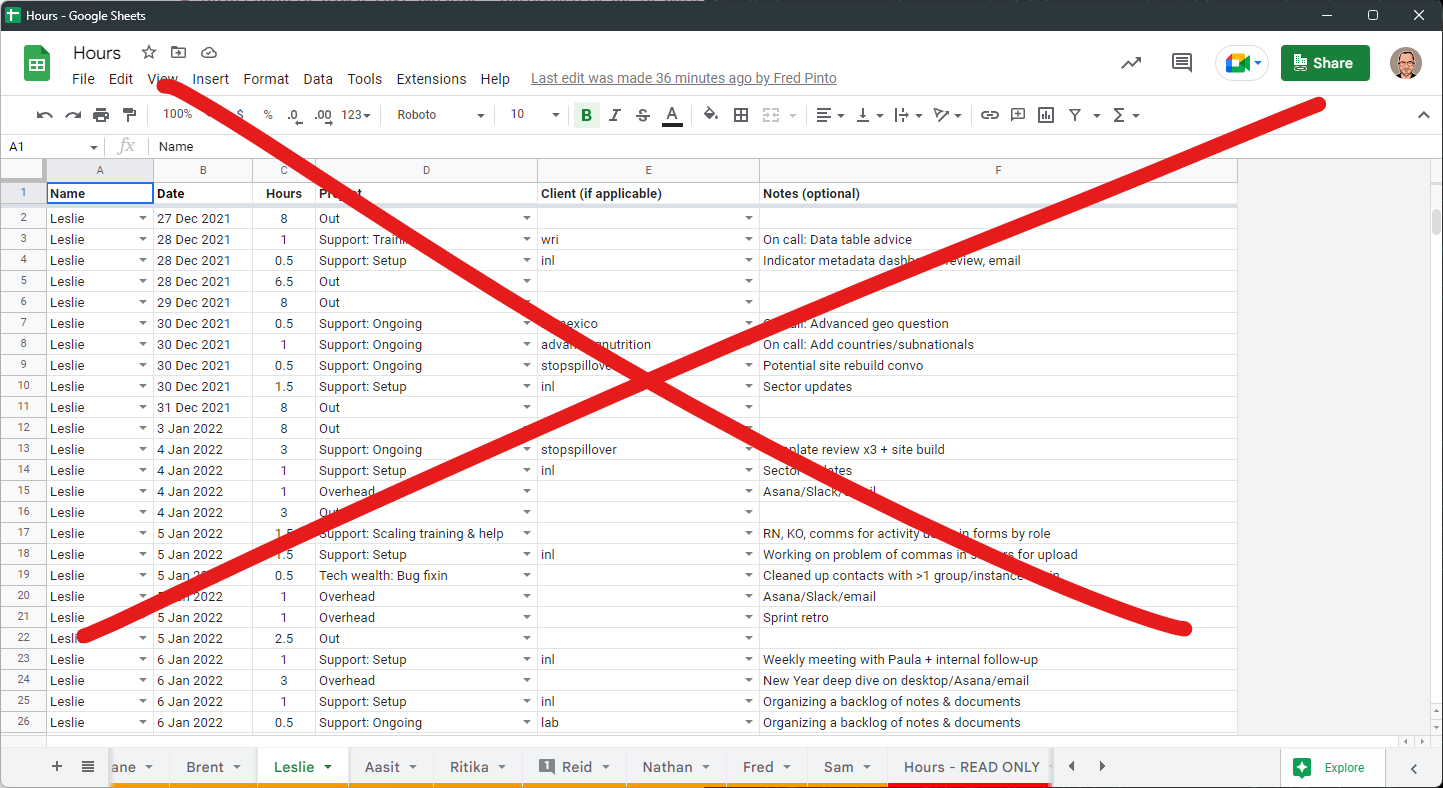Click the Insert comment icon in the toolbar
The image size is (1443, 788).
click(x=1018, y=115)
